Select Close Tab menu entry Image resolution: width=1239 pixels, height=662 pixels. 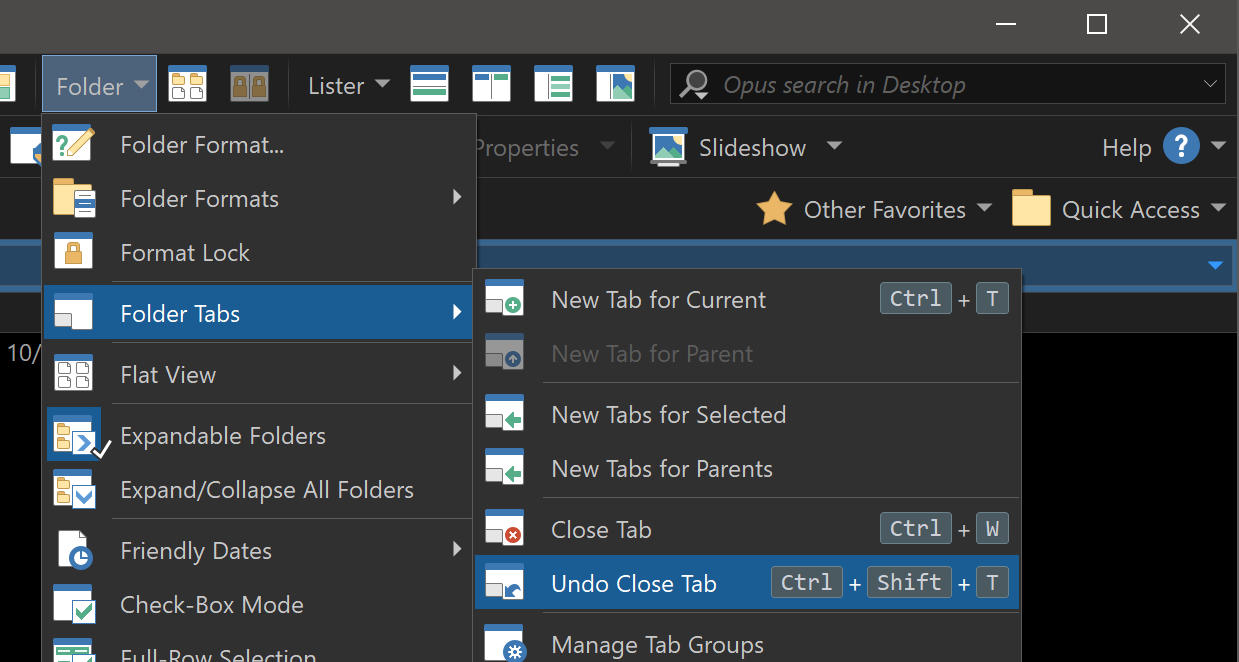pos(747,529)
